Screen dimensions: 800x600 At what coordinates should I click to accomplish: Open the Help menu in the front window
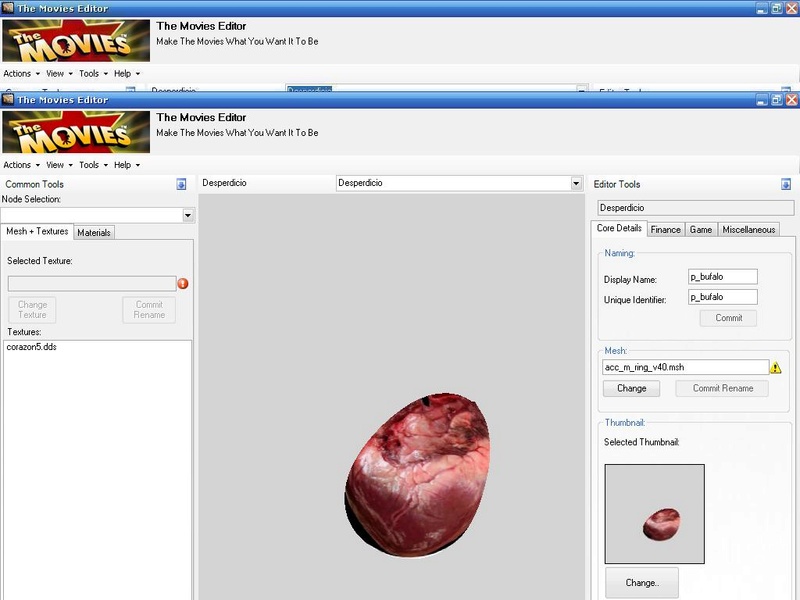(127, 165)
